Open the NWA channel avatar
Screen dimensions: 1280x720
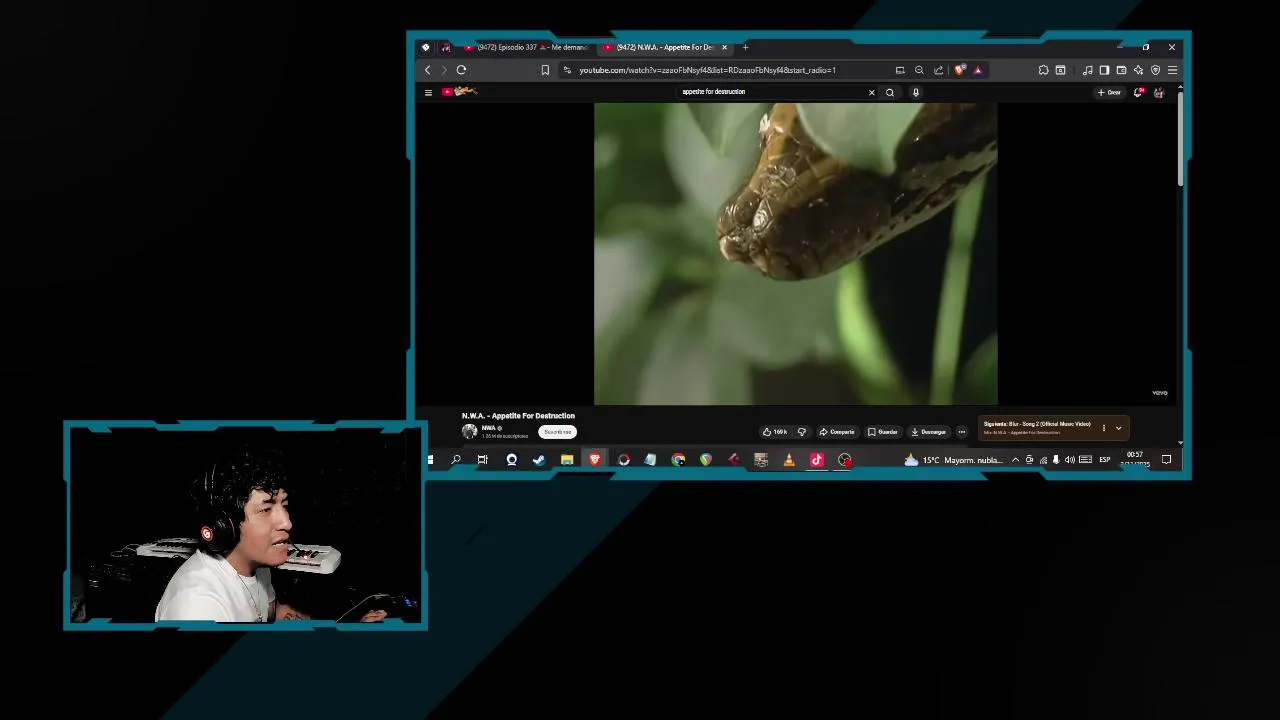coord(469,431)
